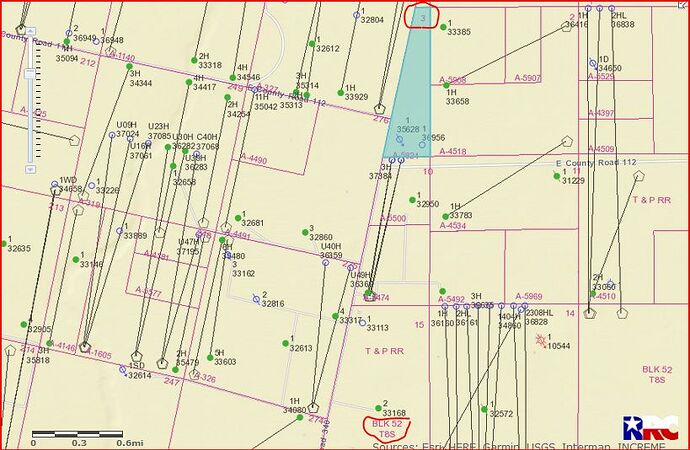This screenshot has height=450, width=690.
Task: Click the map scale bar
Action: click(77, 435)
